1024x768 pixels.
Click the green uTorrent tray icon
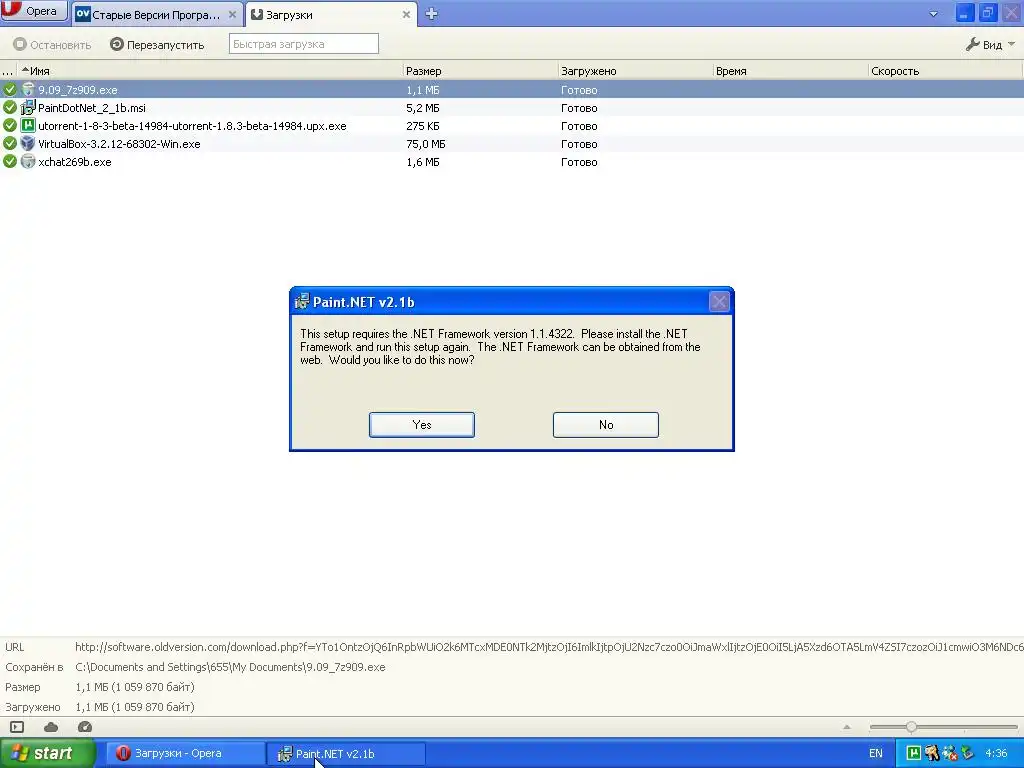914,754
